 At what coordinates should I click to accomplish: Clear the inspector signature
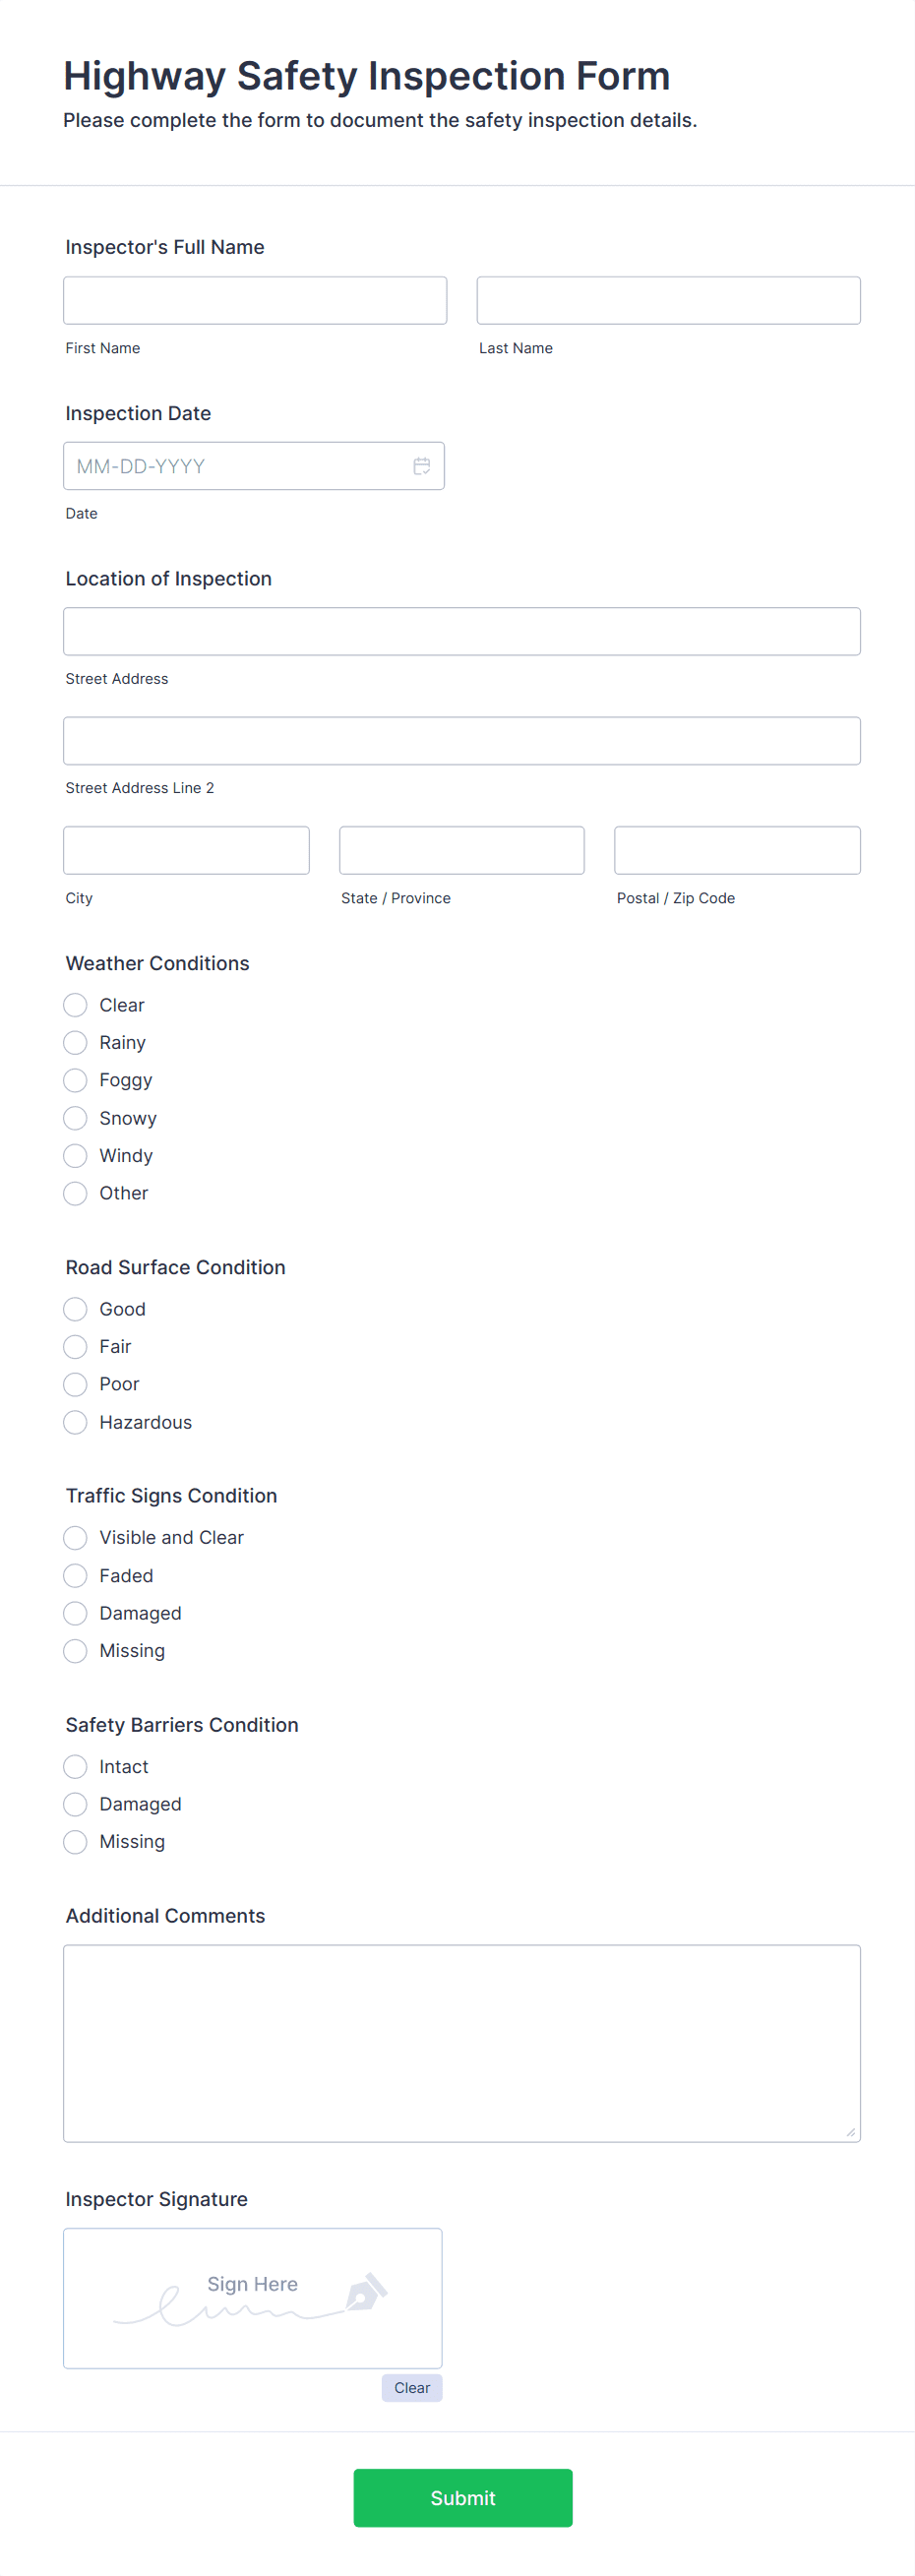411,2388
